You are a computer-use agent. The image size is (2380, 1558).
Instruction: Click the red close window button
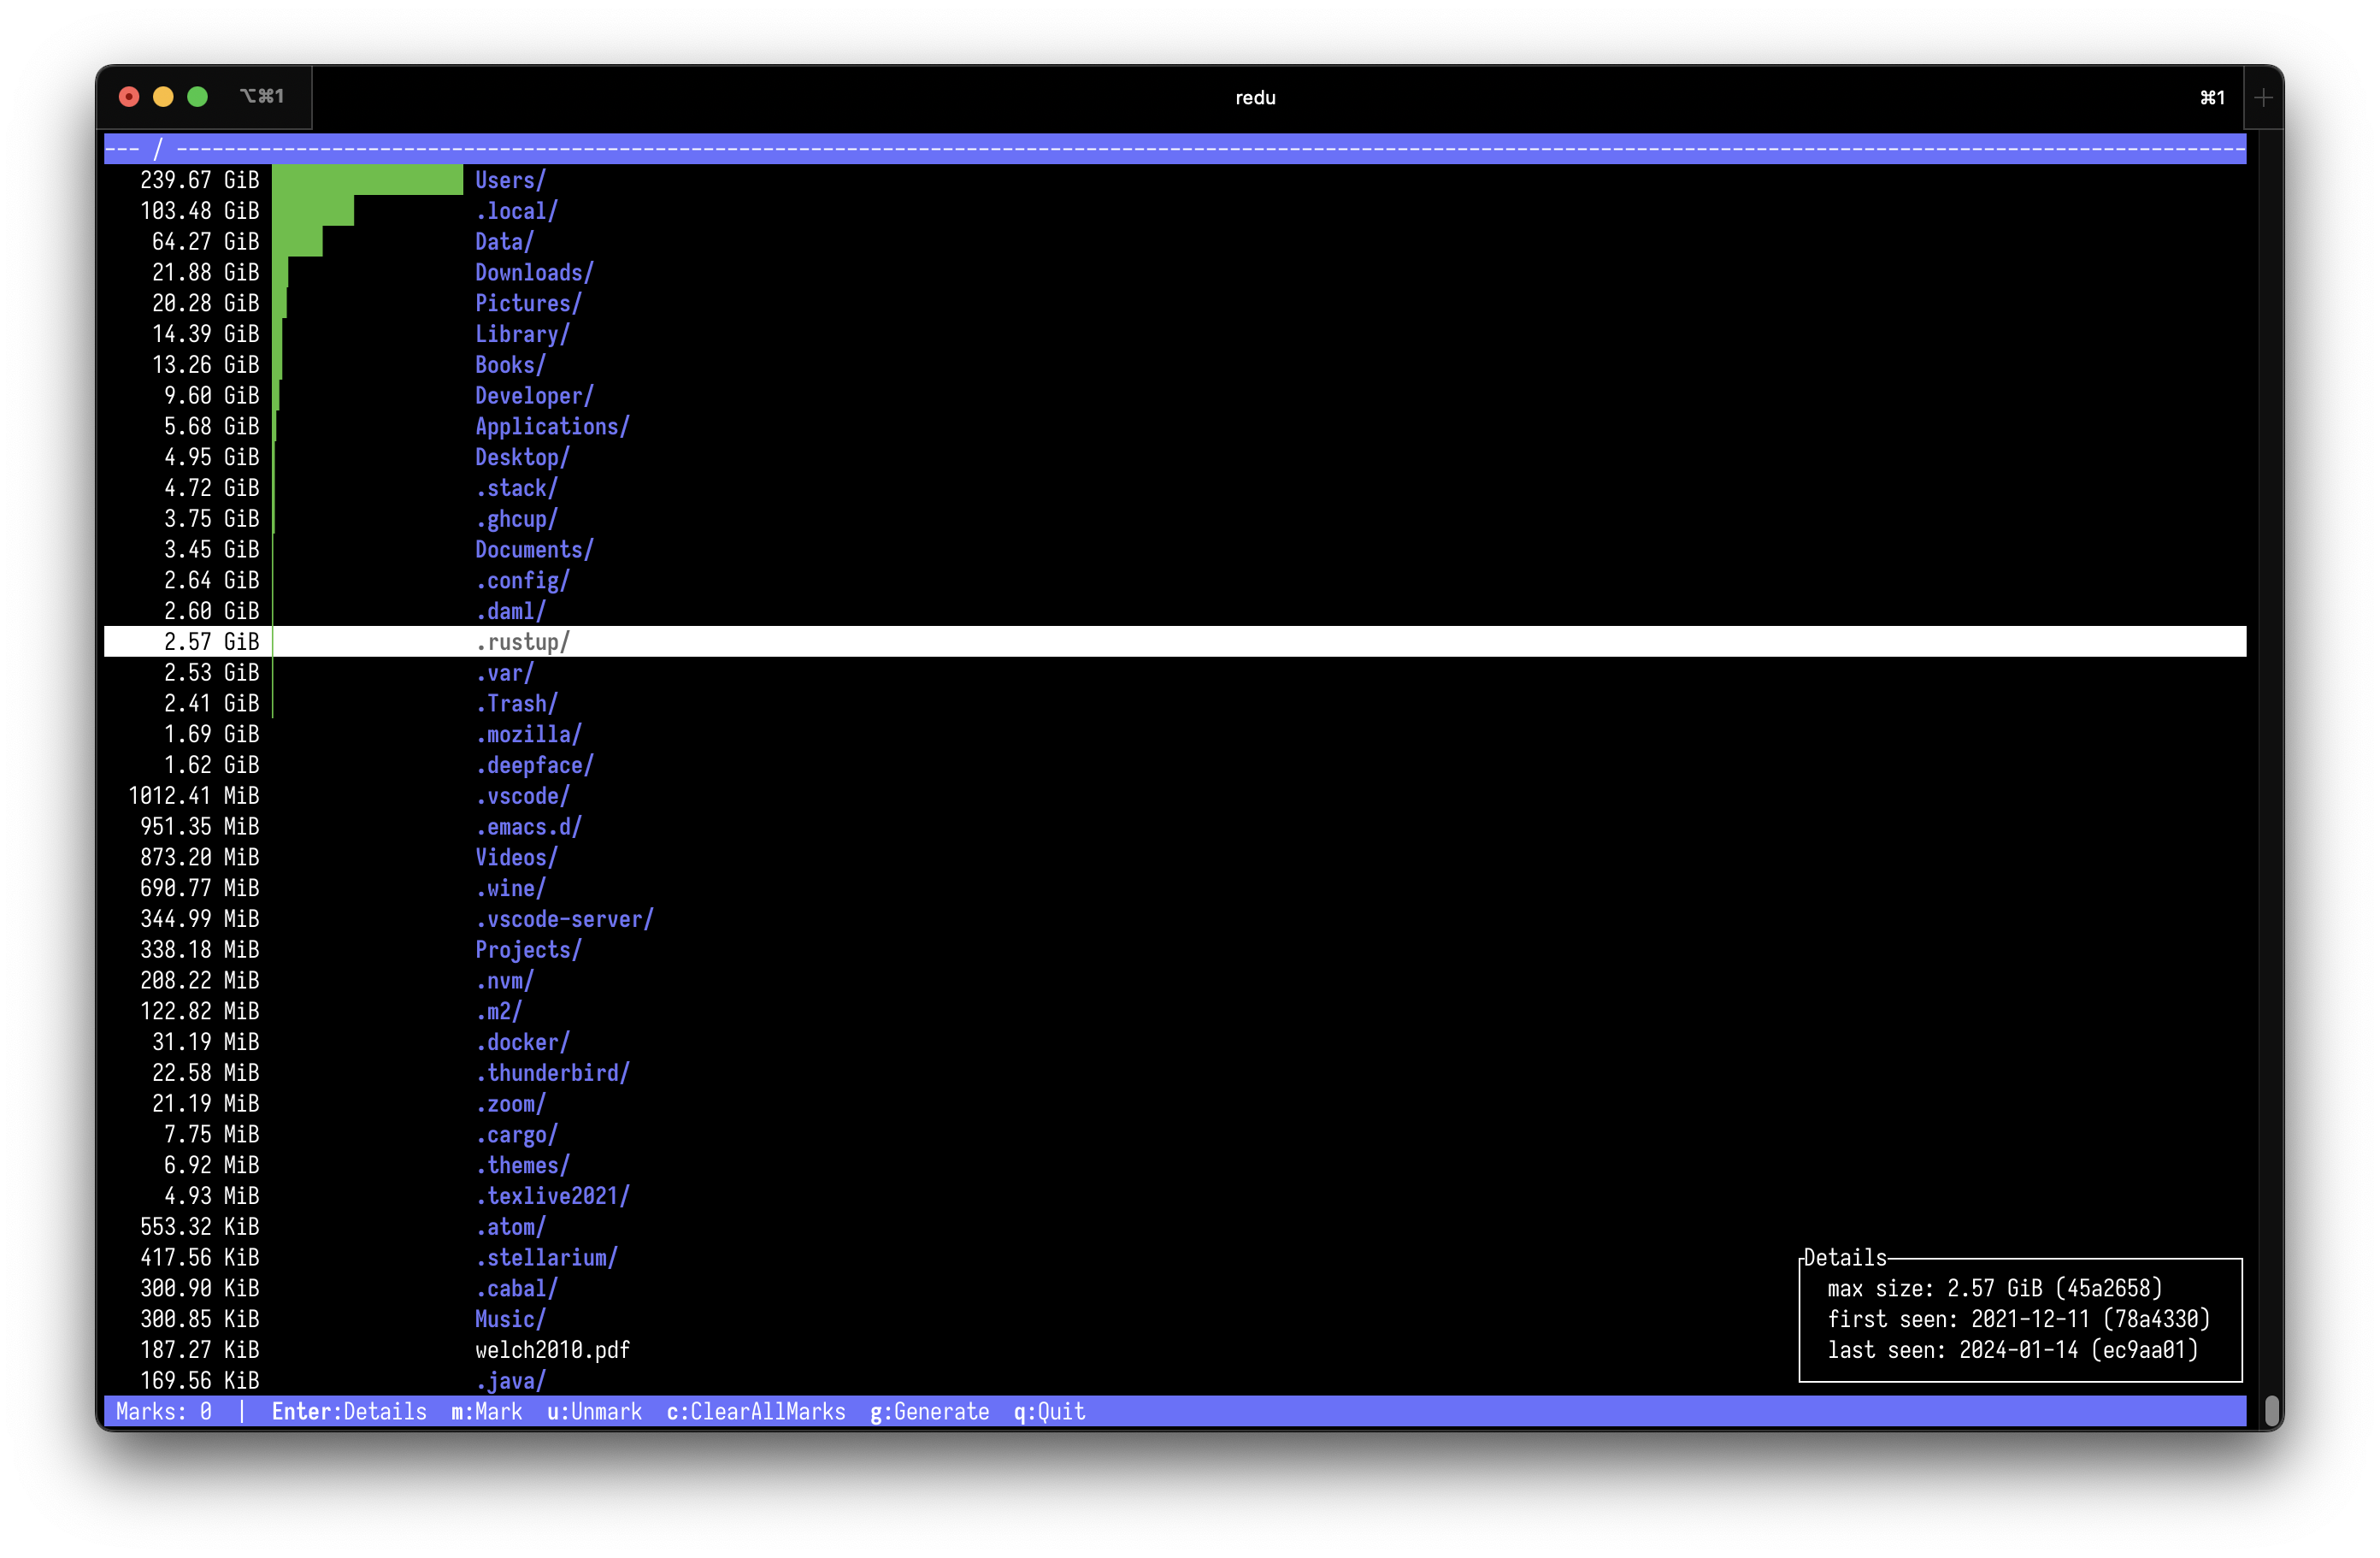point(129,96)
